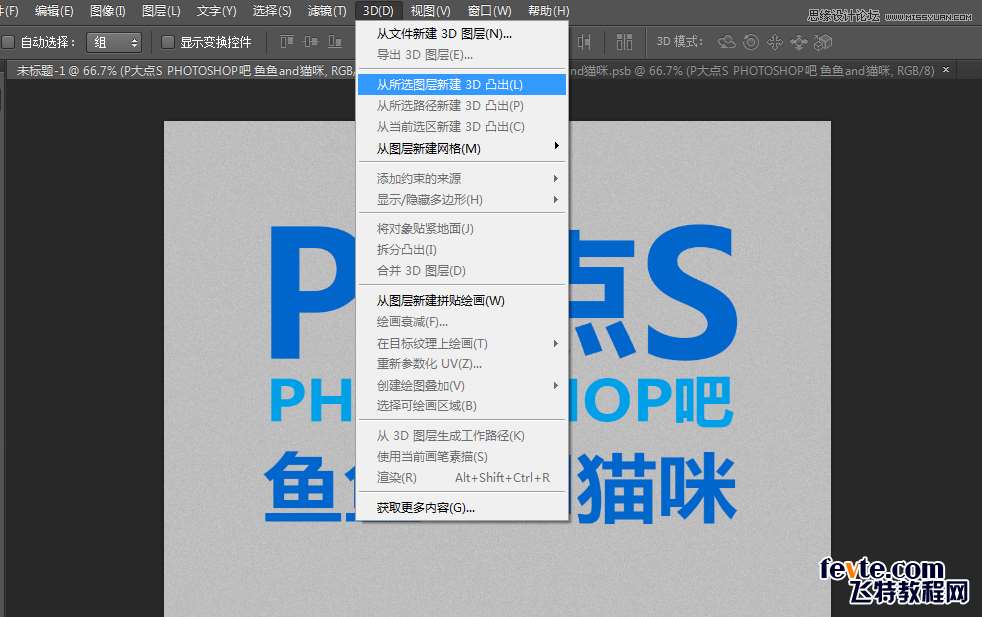Open the 视图(V) menu
Viewport: 982px width, 617px height.
coord(430,11)
